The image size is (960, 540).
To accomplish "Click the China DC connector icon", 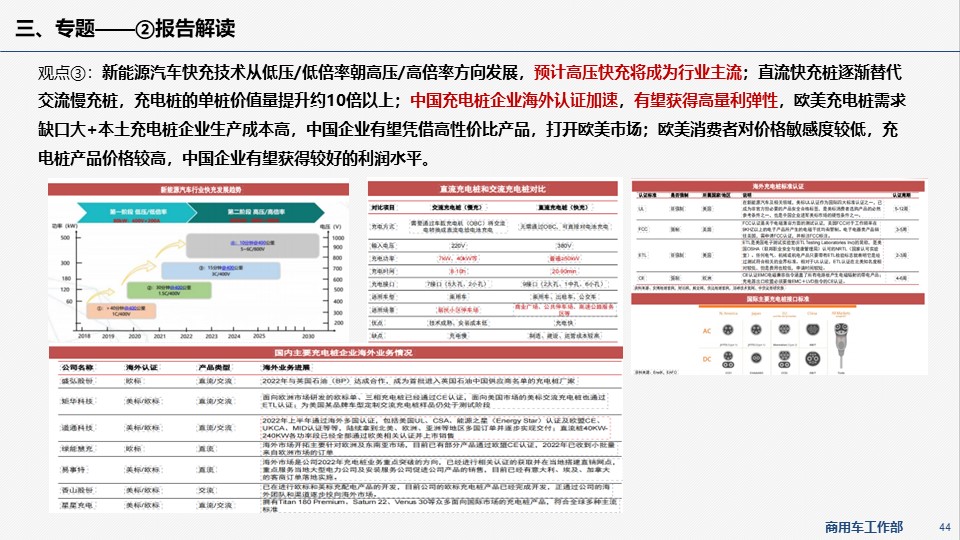I will [812, 358].
